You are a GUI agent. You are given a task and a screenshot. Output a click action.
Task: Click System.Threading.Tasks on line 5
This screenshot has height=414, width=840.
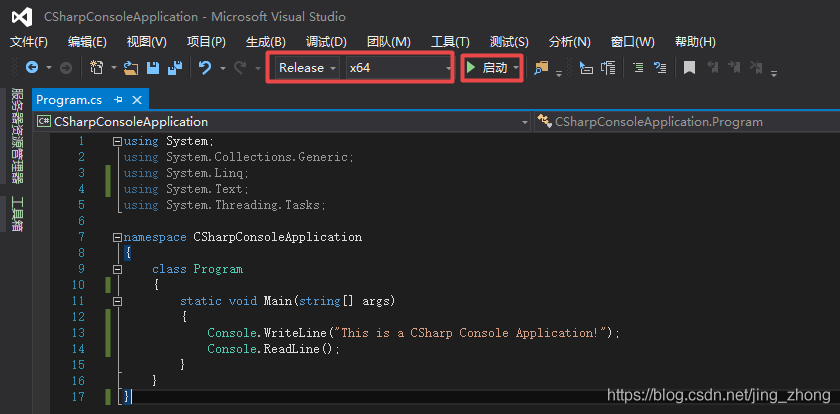[243, 205]
